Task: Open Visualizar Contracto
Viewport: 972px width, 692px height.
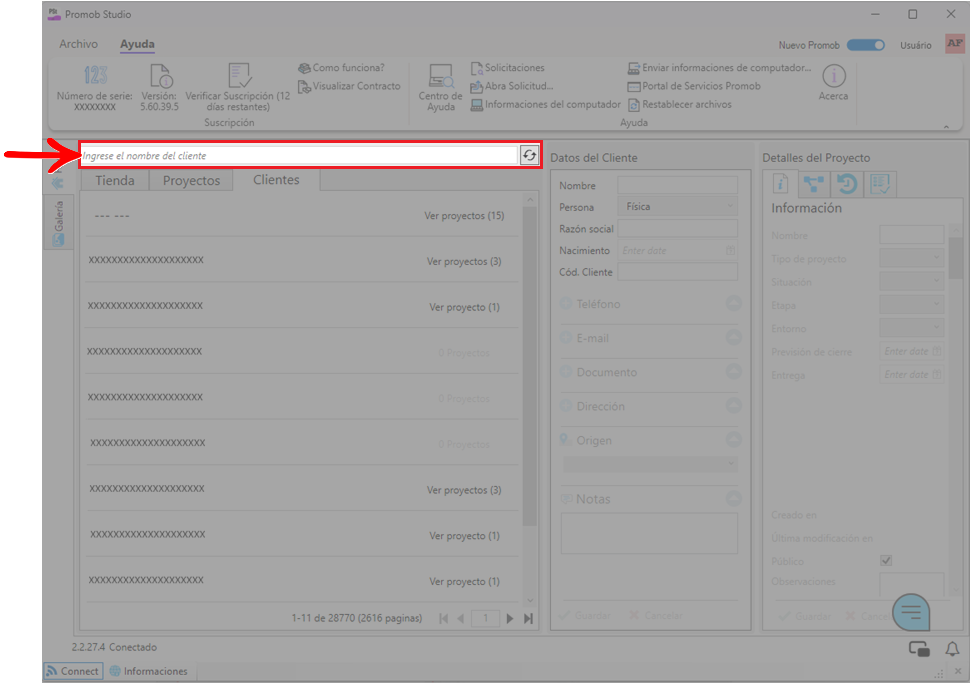Action: tap(350, 86)
